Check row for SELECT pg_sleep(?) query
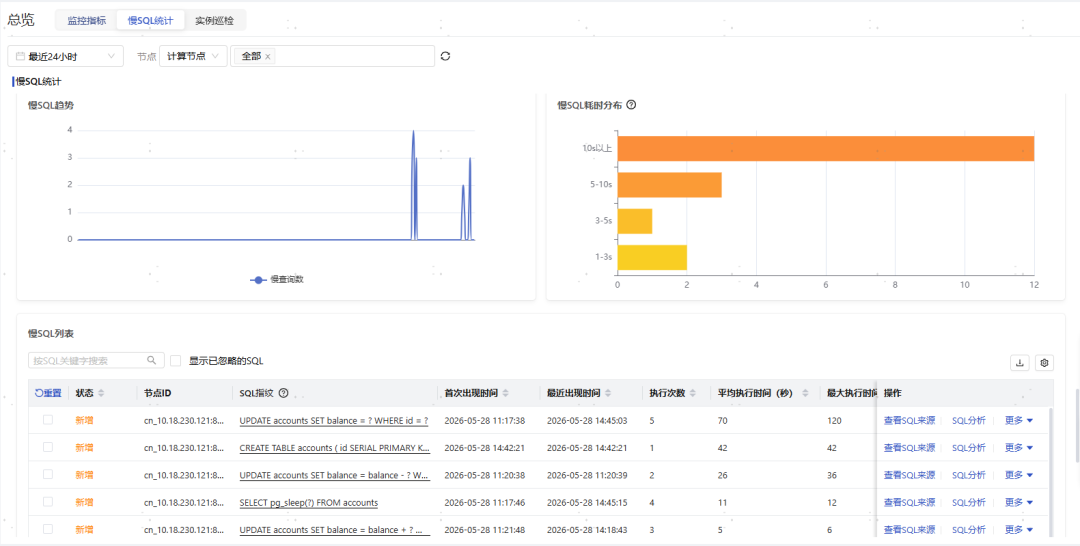The image size is (1080, 546). tap(48, 502)
